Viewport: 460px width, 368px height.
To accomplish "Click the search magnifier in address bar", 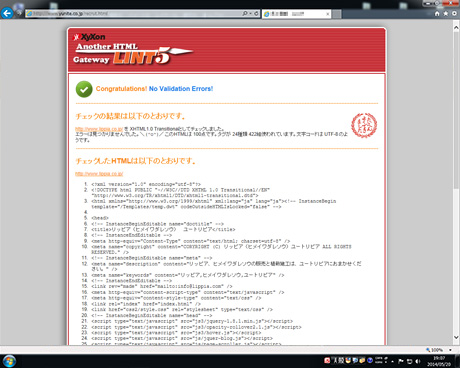I will click(245, 14).
